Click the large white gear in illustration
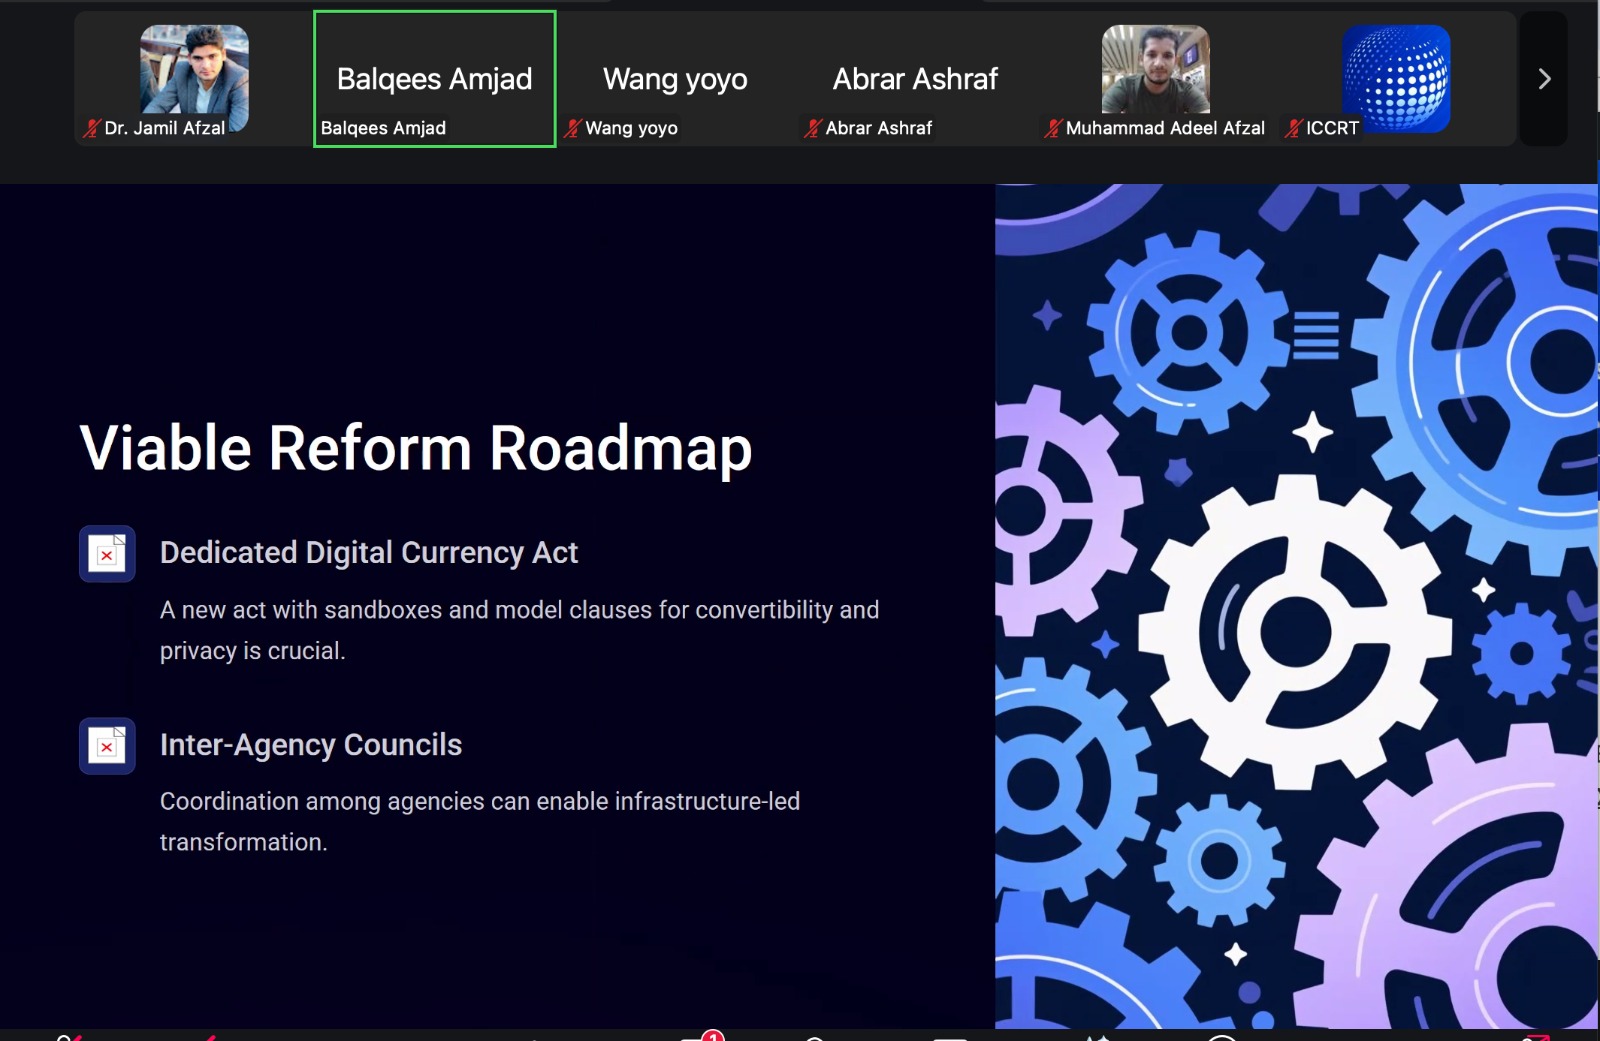The width and height of the screenshot is (1600, 1041). click(1296, 632)
